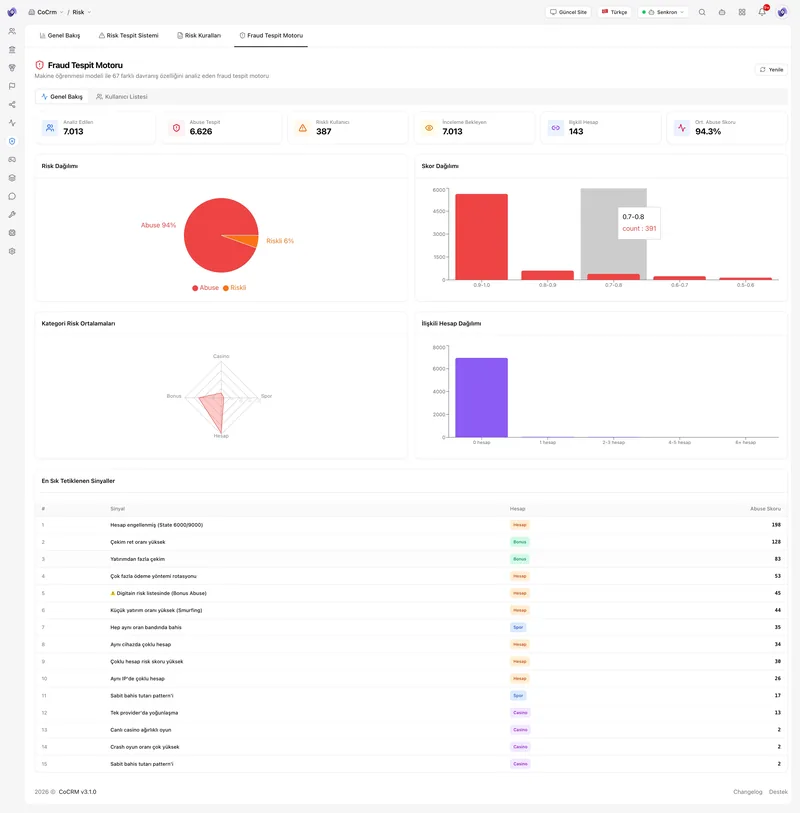Viewport: 800px width, 813px height.
Task: Select the flag icon in the left sidebar
Action: [x=12, y=86]
